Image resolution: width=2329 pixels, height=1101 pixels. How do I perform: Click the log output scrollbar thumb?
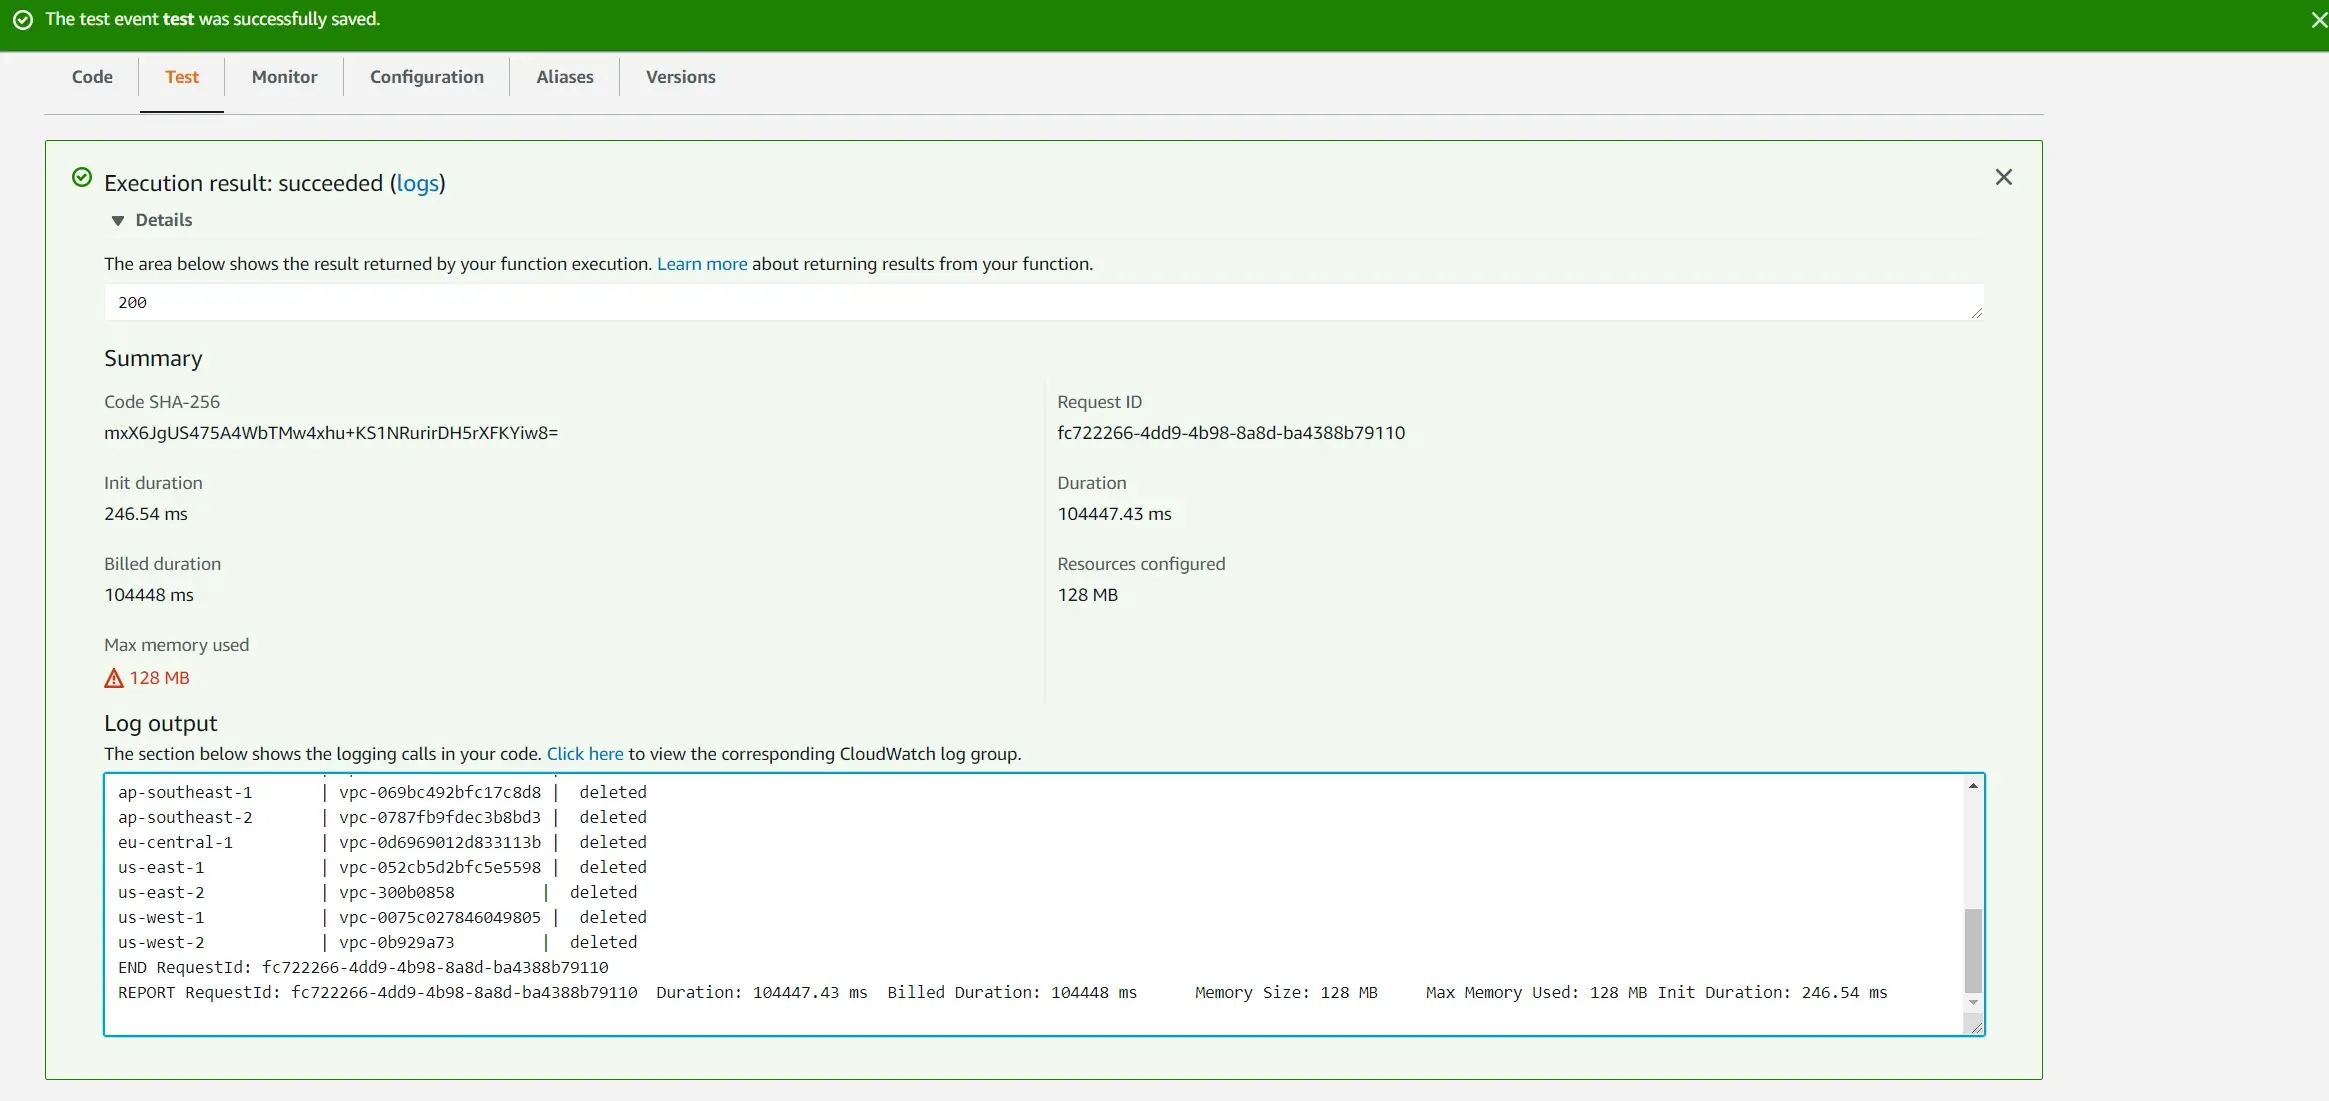[x=1972, y=950]
